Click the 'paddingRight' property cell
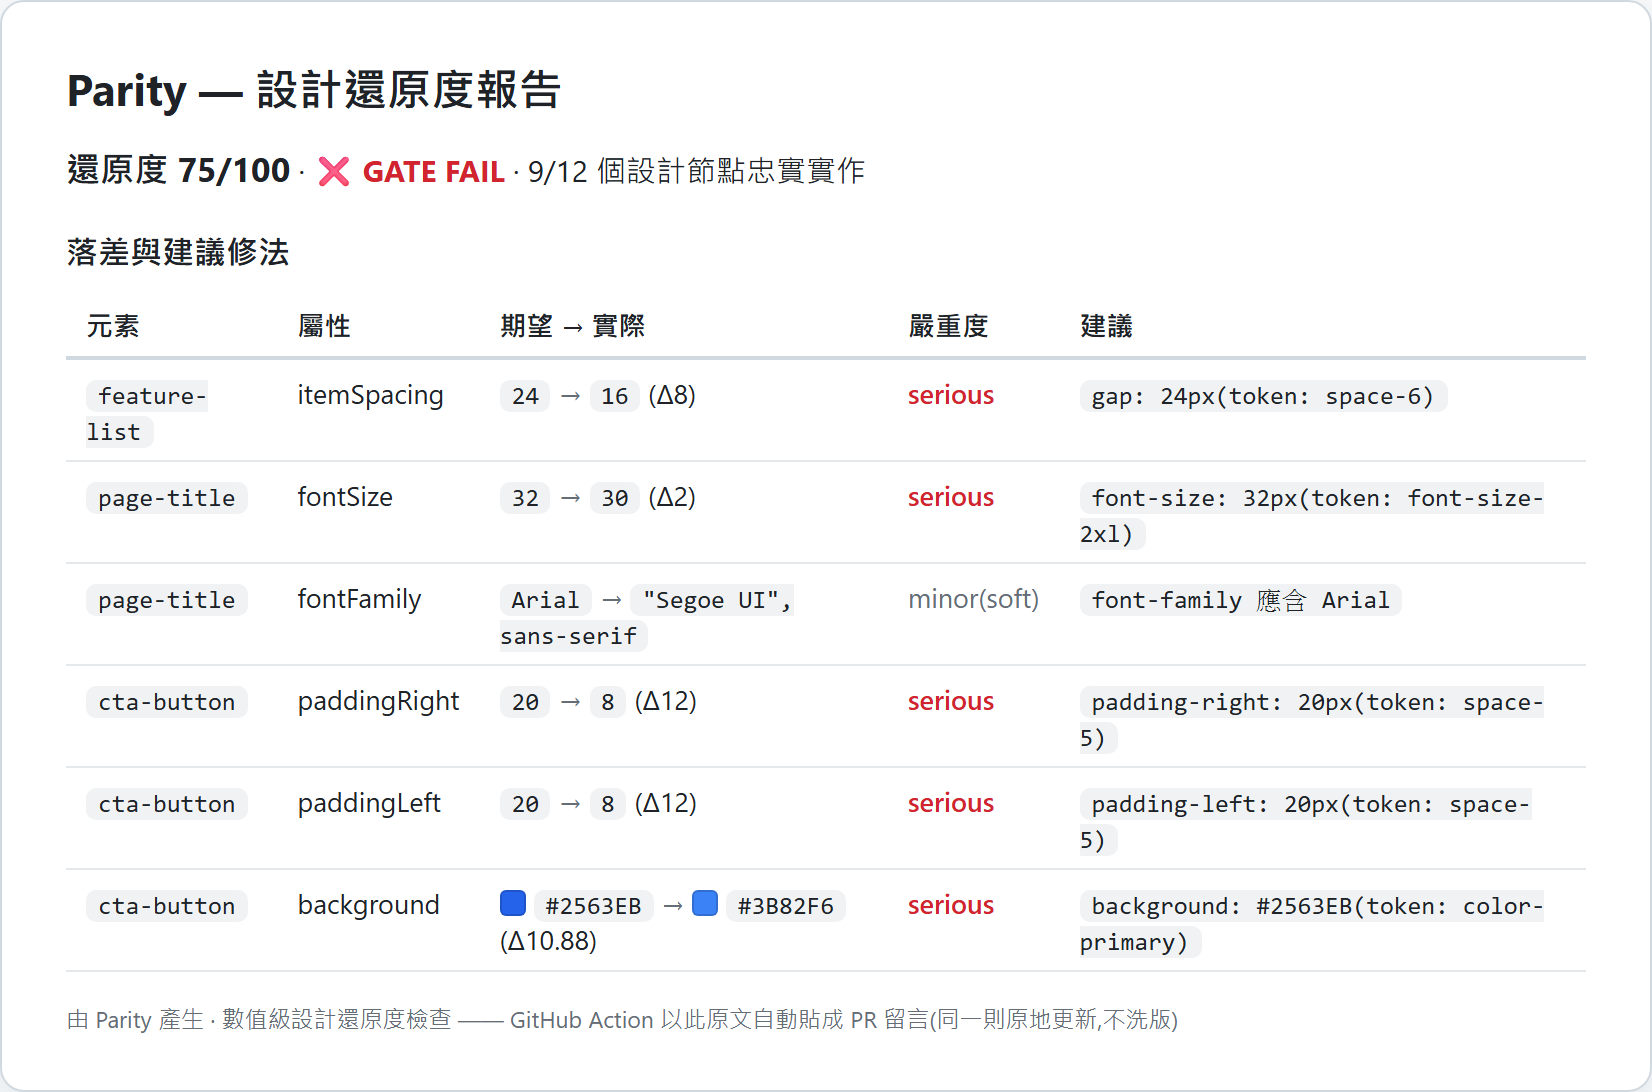The image size is (1652, 1092). (378, 701)
